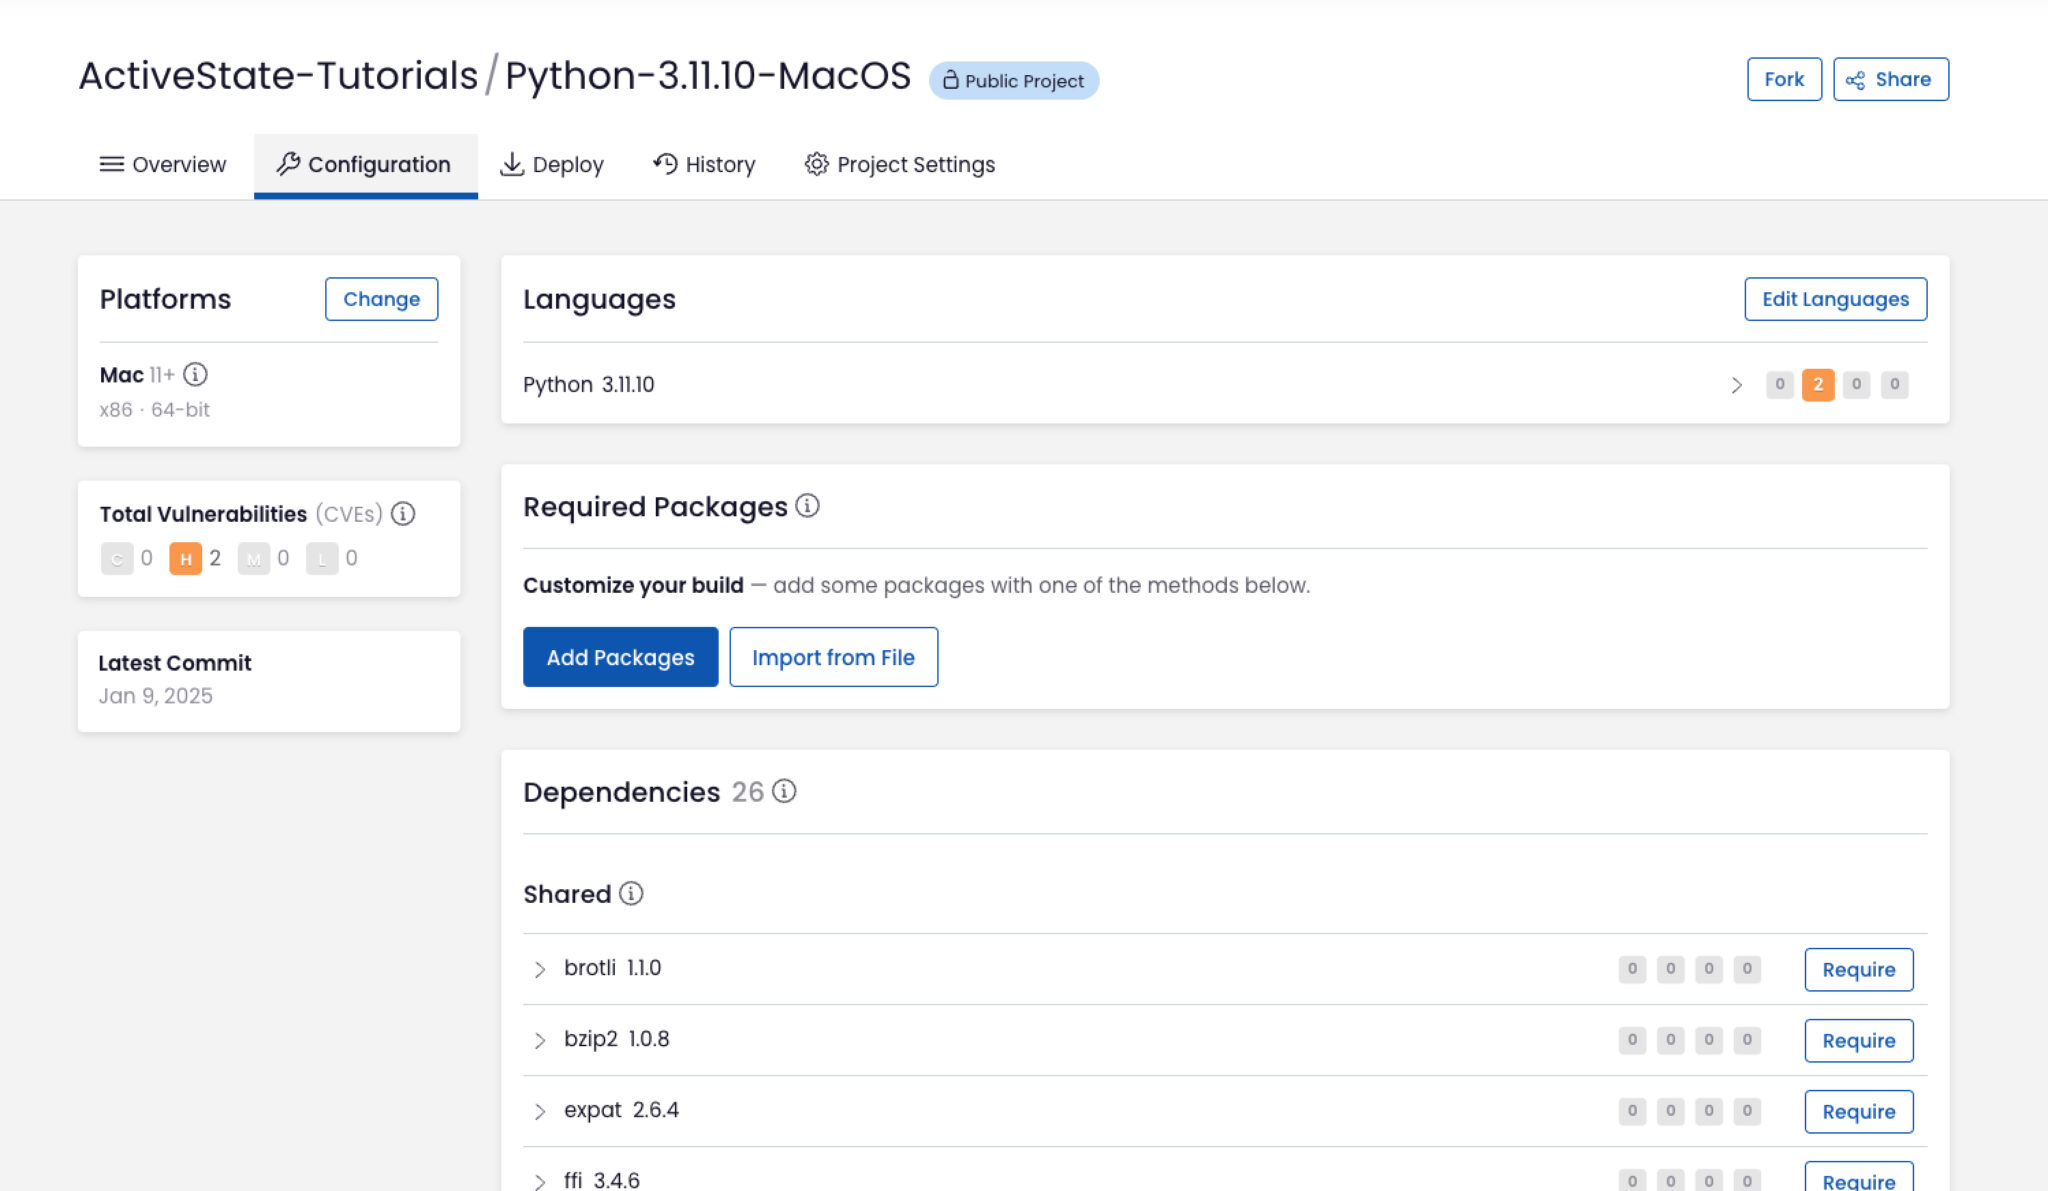Click Require for expat 2.6.4
This screenshot has width=2048, height=1191.
coord(1858,1111)
